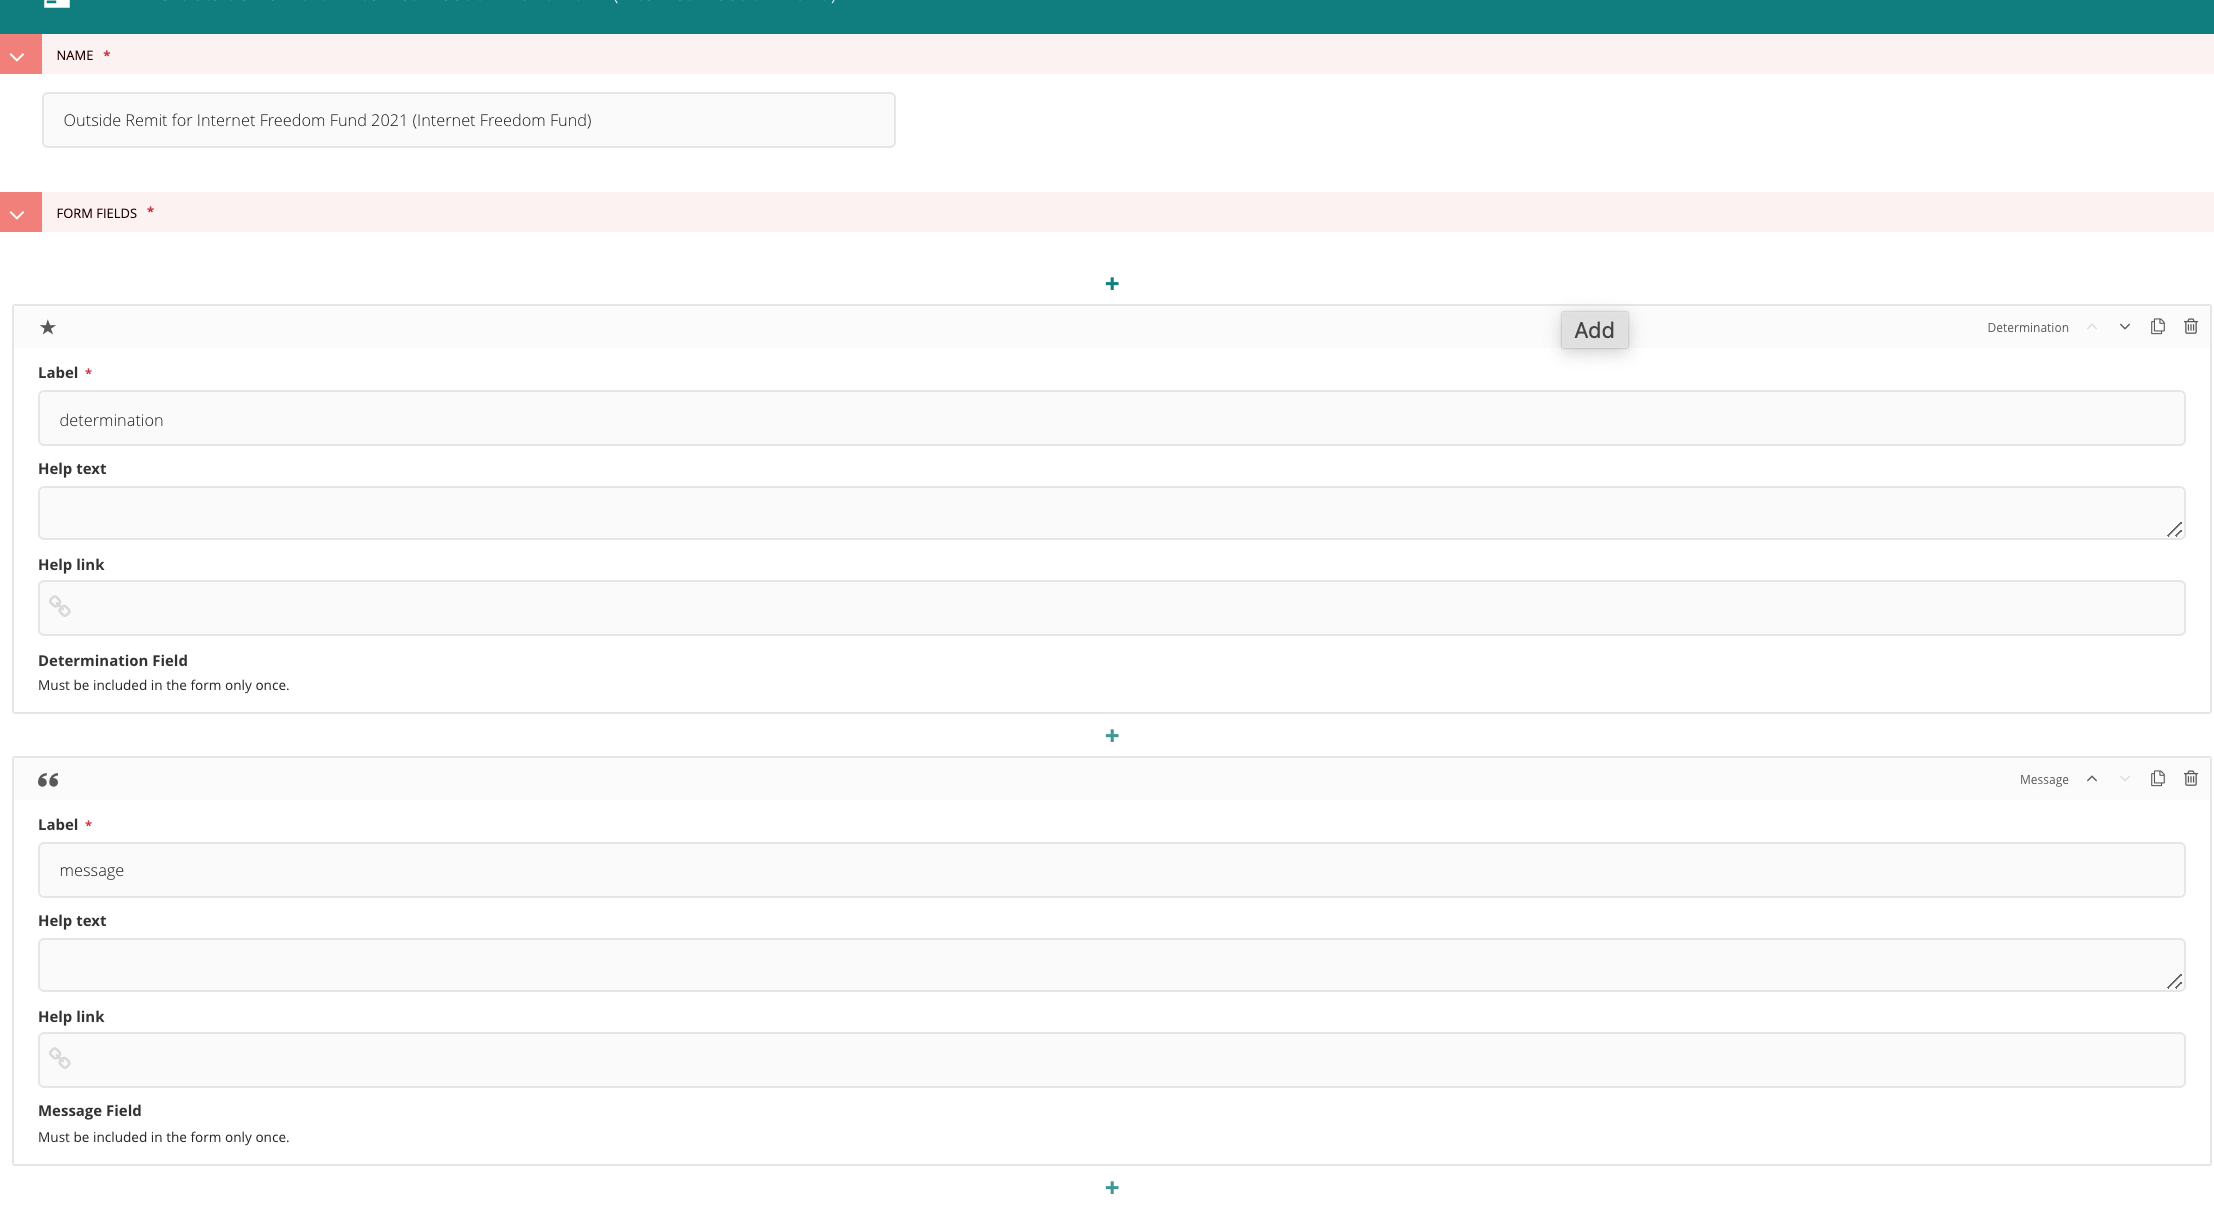Add a new field below the Message block
The image size is (2214, 1208).
point(1112,1187)
